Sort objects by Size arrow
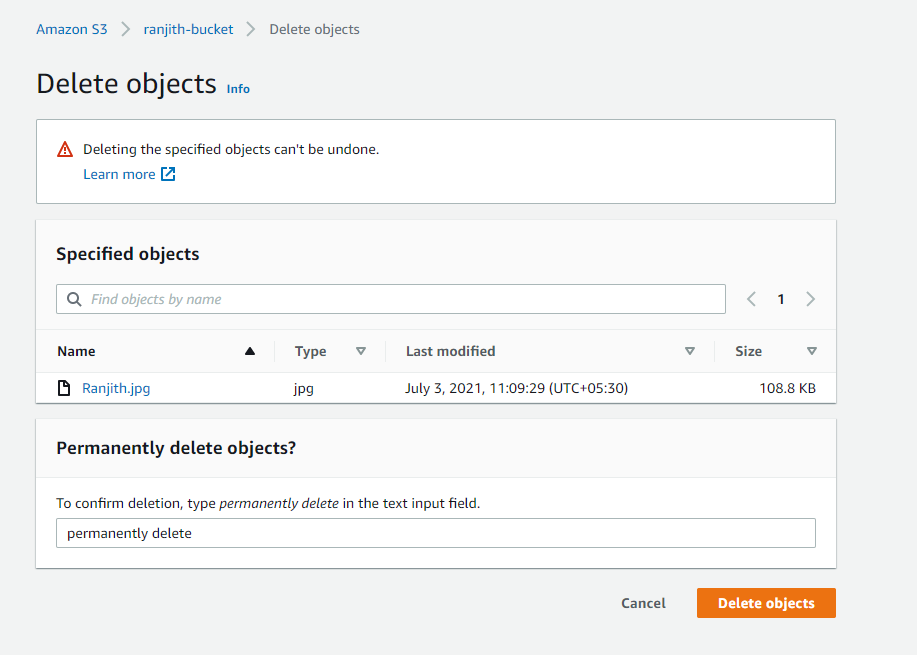The image size is (917, 655). click(x=811, y=351)
